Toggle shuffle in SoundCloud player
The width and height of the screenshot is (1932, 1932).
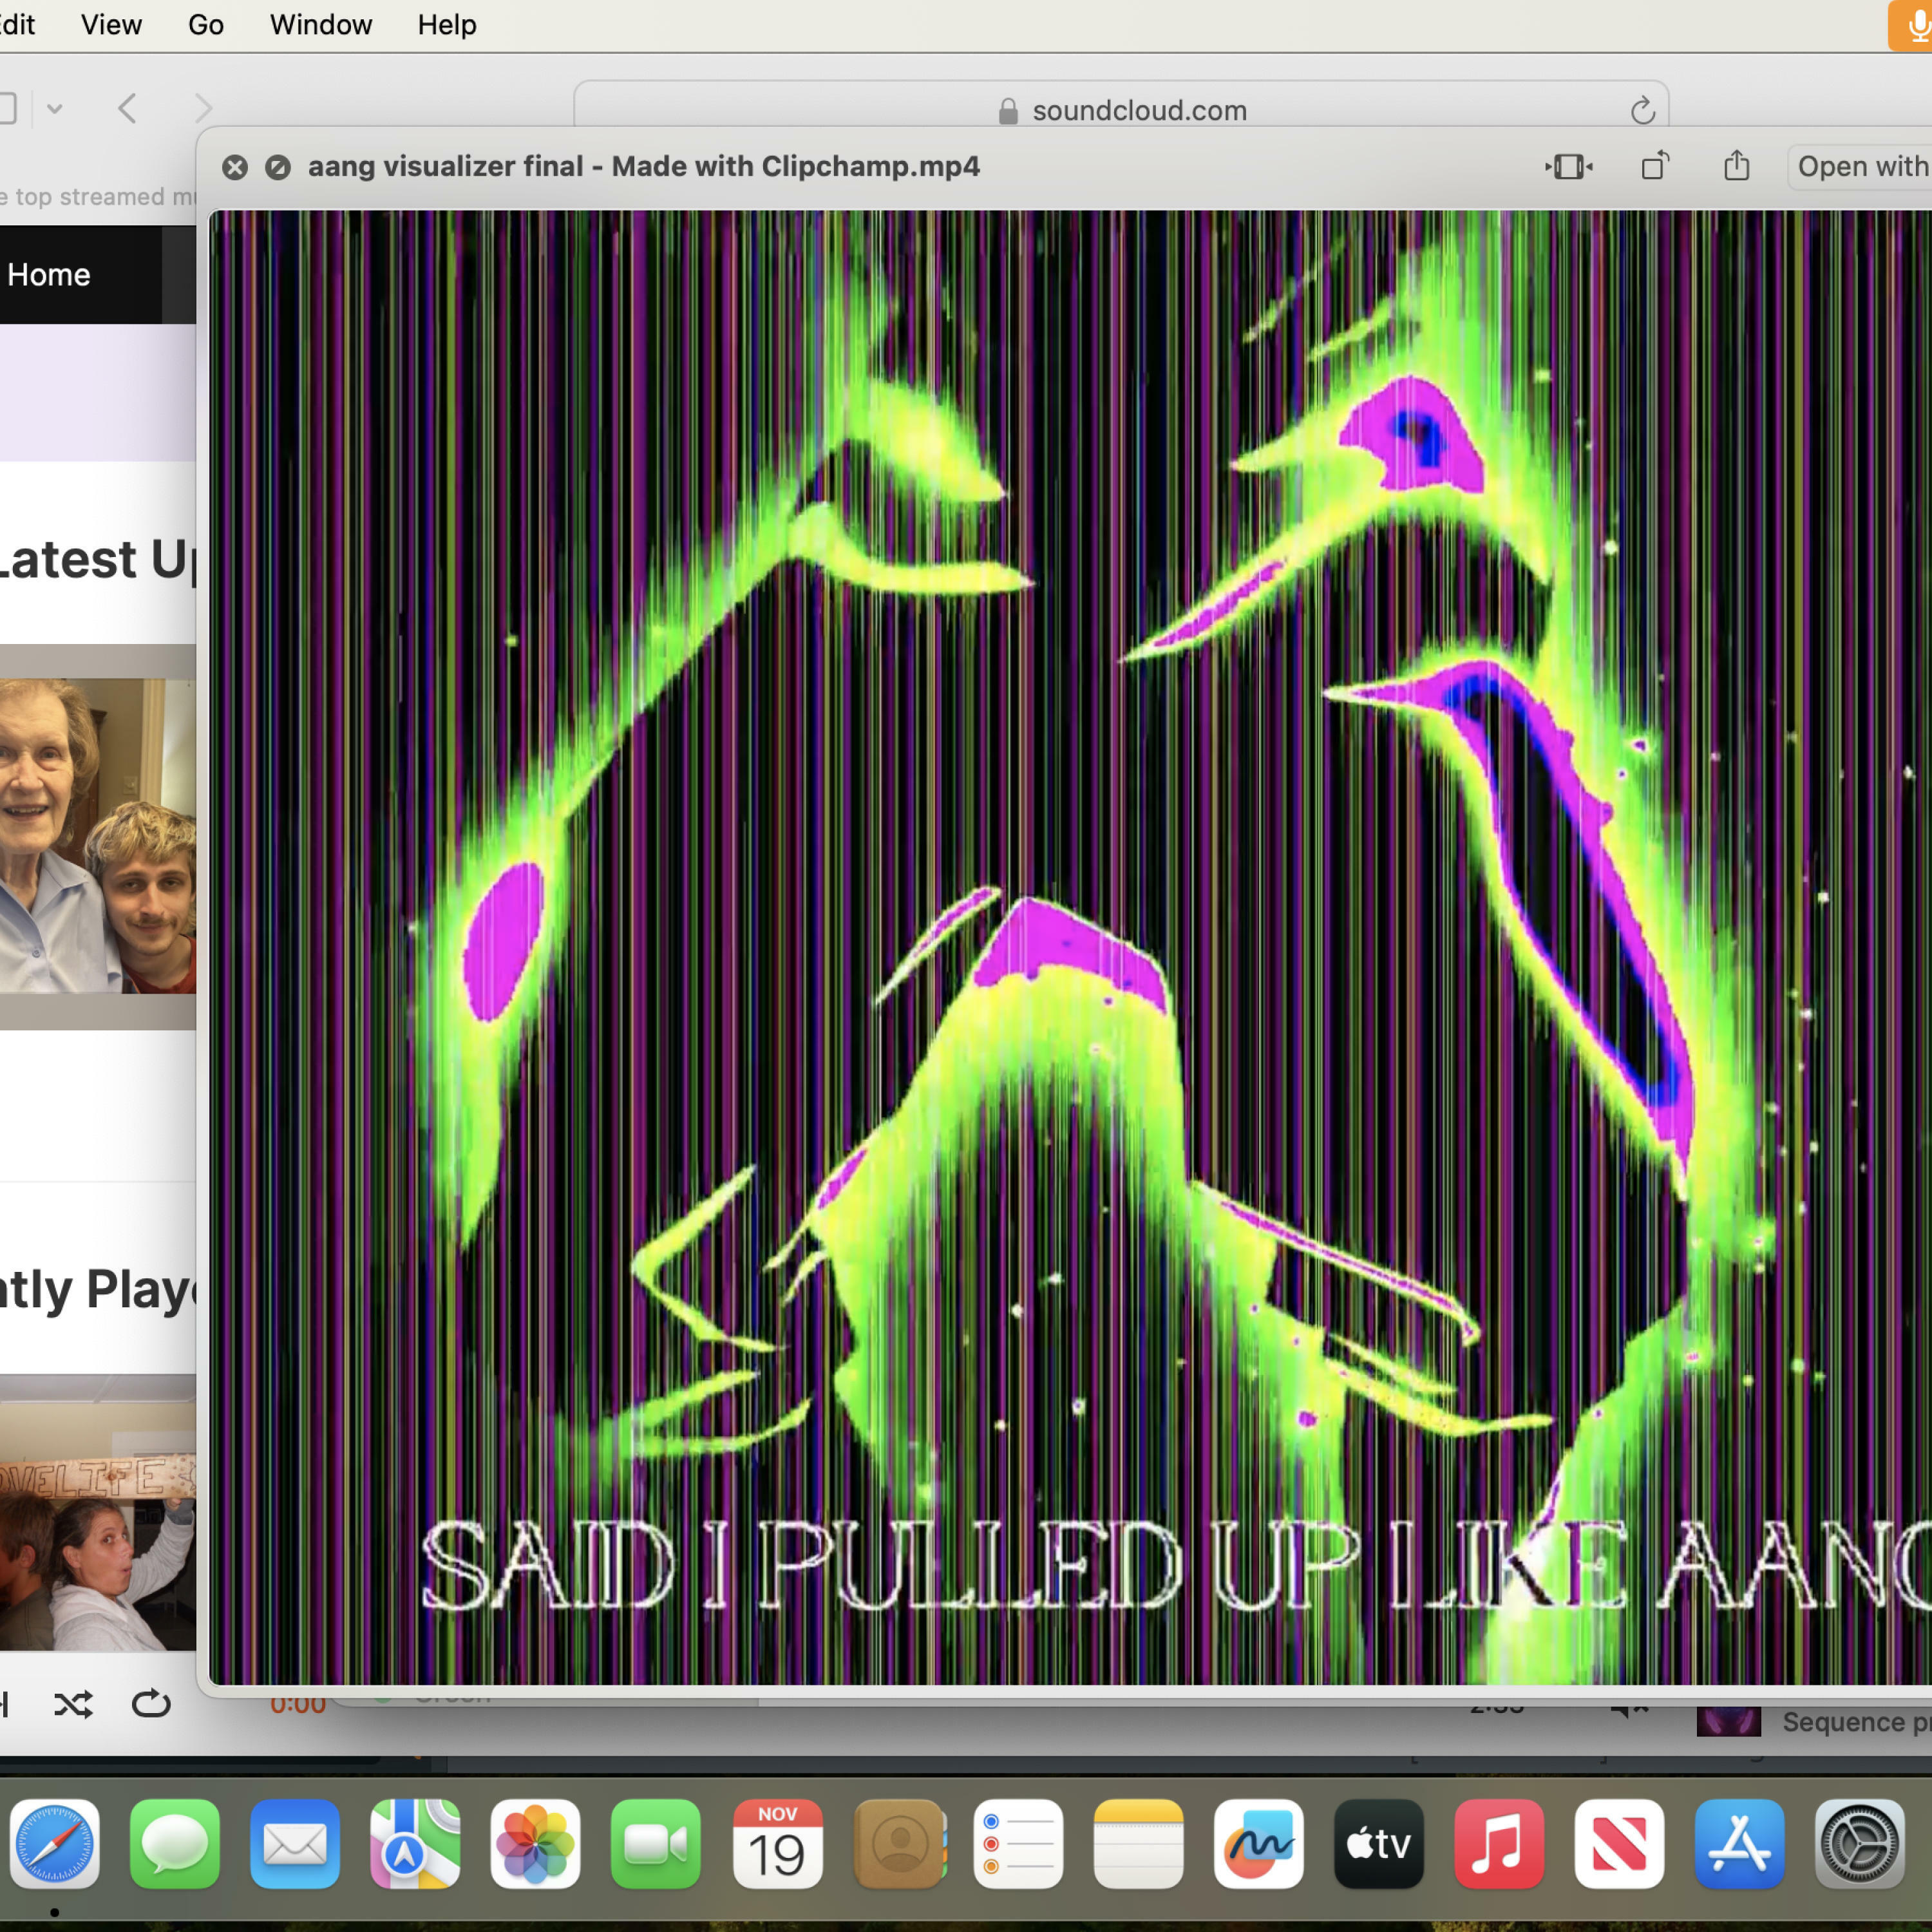(x=73, y=1704)
